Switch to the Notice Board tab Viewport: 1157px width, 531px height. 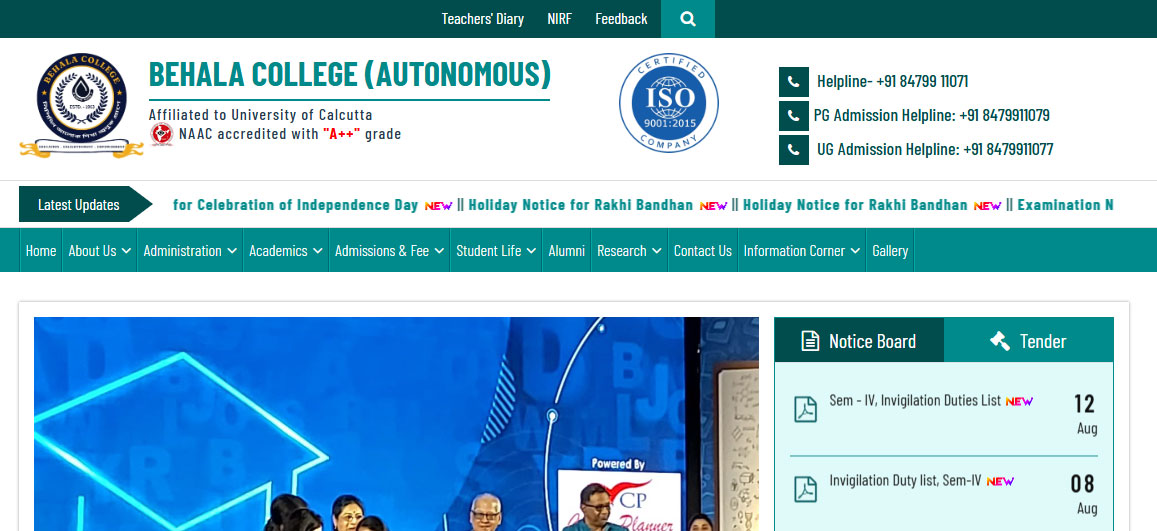[859, 340]
